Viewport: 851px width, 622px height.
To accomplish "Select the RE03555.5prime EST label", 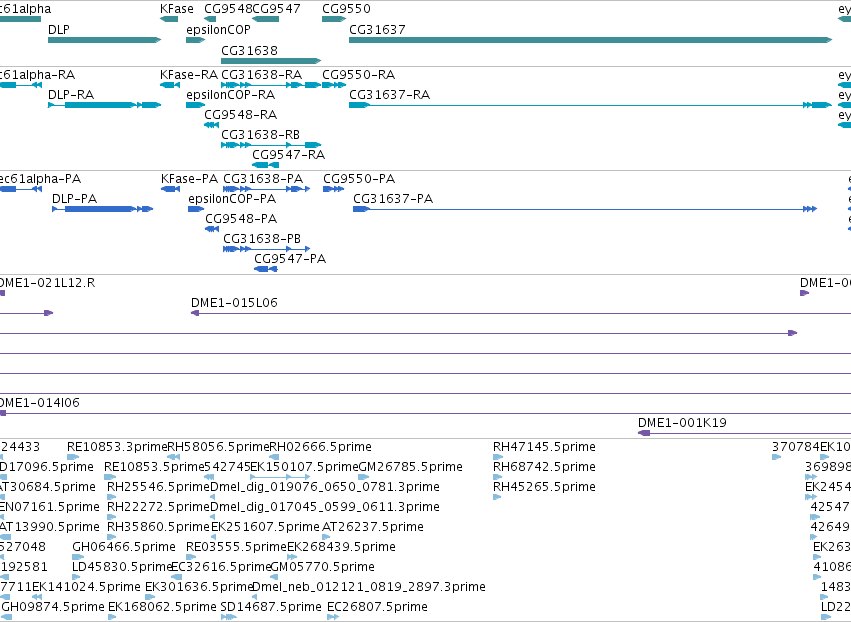I will [236, 547].
